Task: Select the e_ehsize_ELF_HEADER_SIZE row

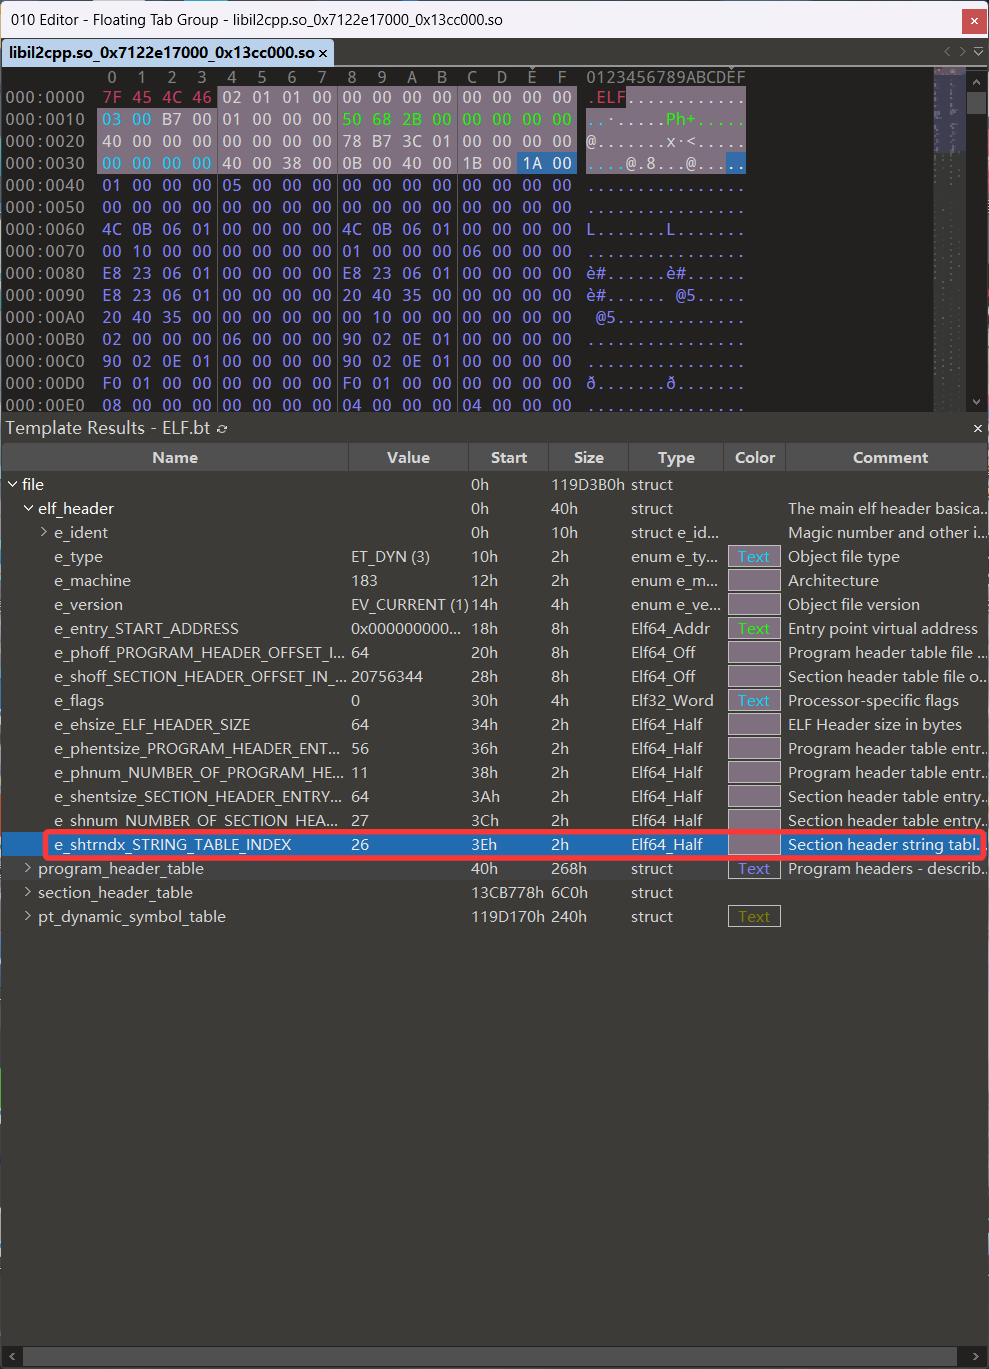Action: coord(494,724)
